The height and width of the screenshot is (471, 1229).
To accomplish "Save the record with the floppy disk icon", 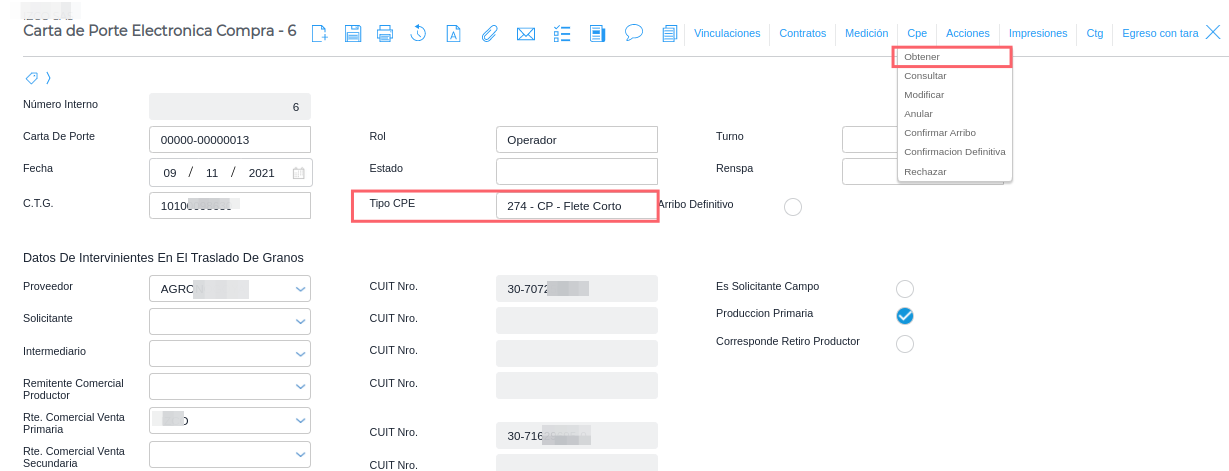I will (353, 34).
